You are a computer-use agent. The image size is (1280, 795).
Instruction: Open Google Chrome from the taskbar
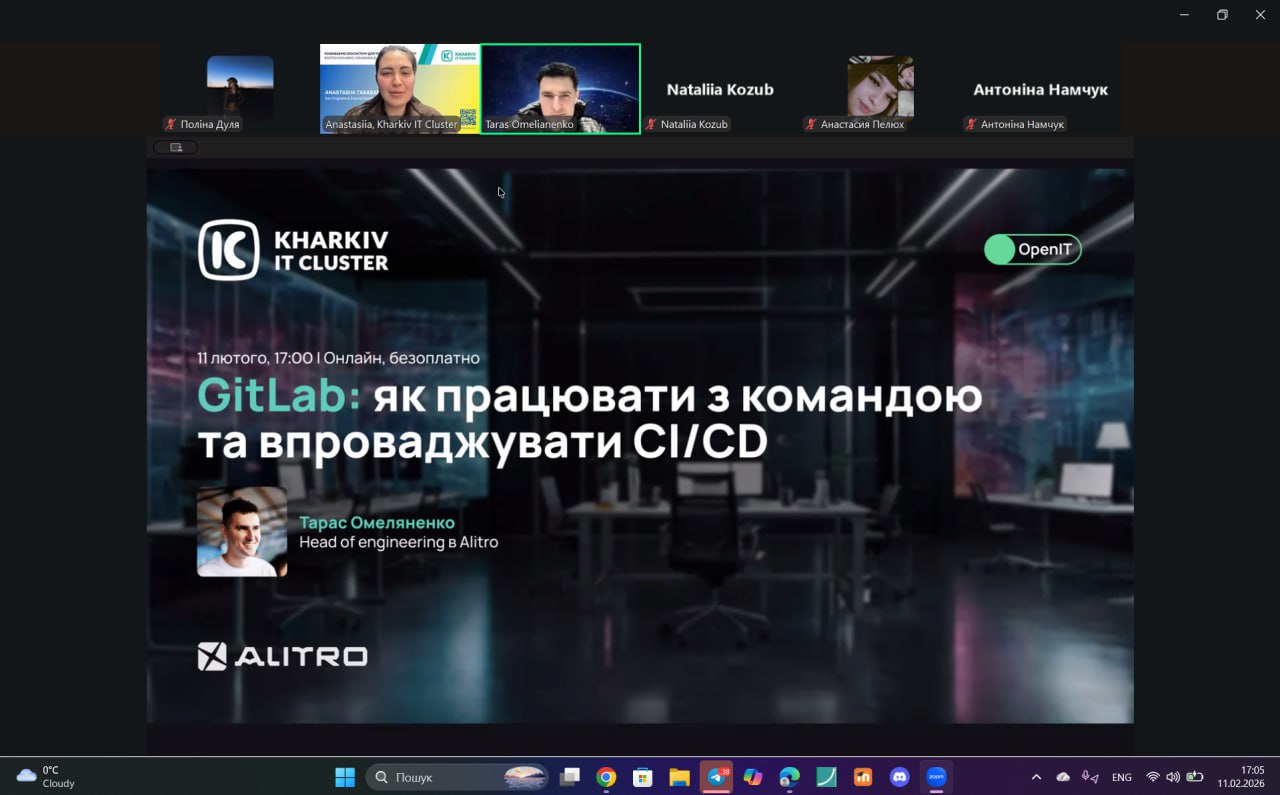(x=606, y=777)
